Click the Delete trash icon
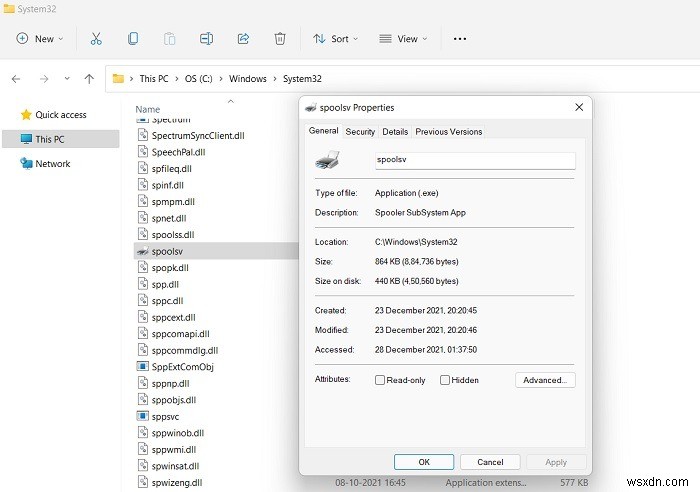 point(279,39)
